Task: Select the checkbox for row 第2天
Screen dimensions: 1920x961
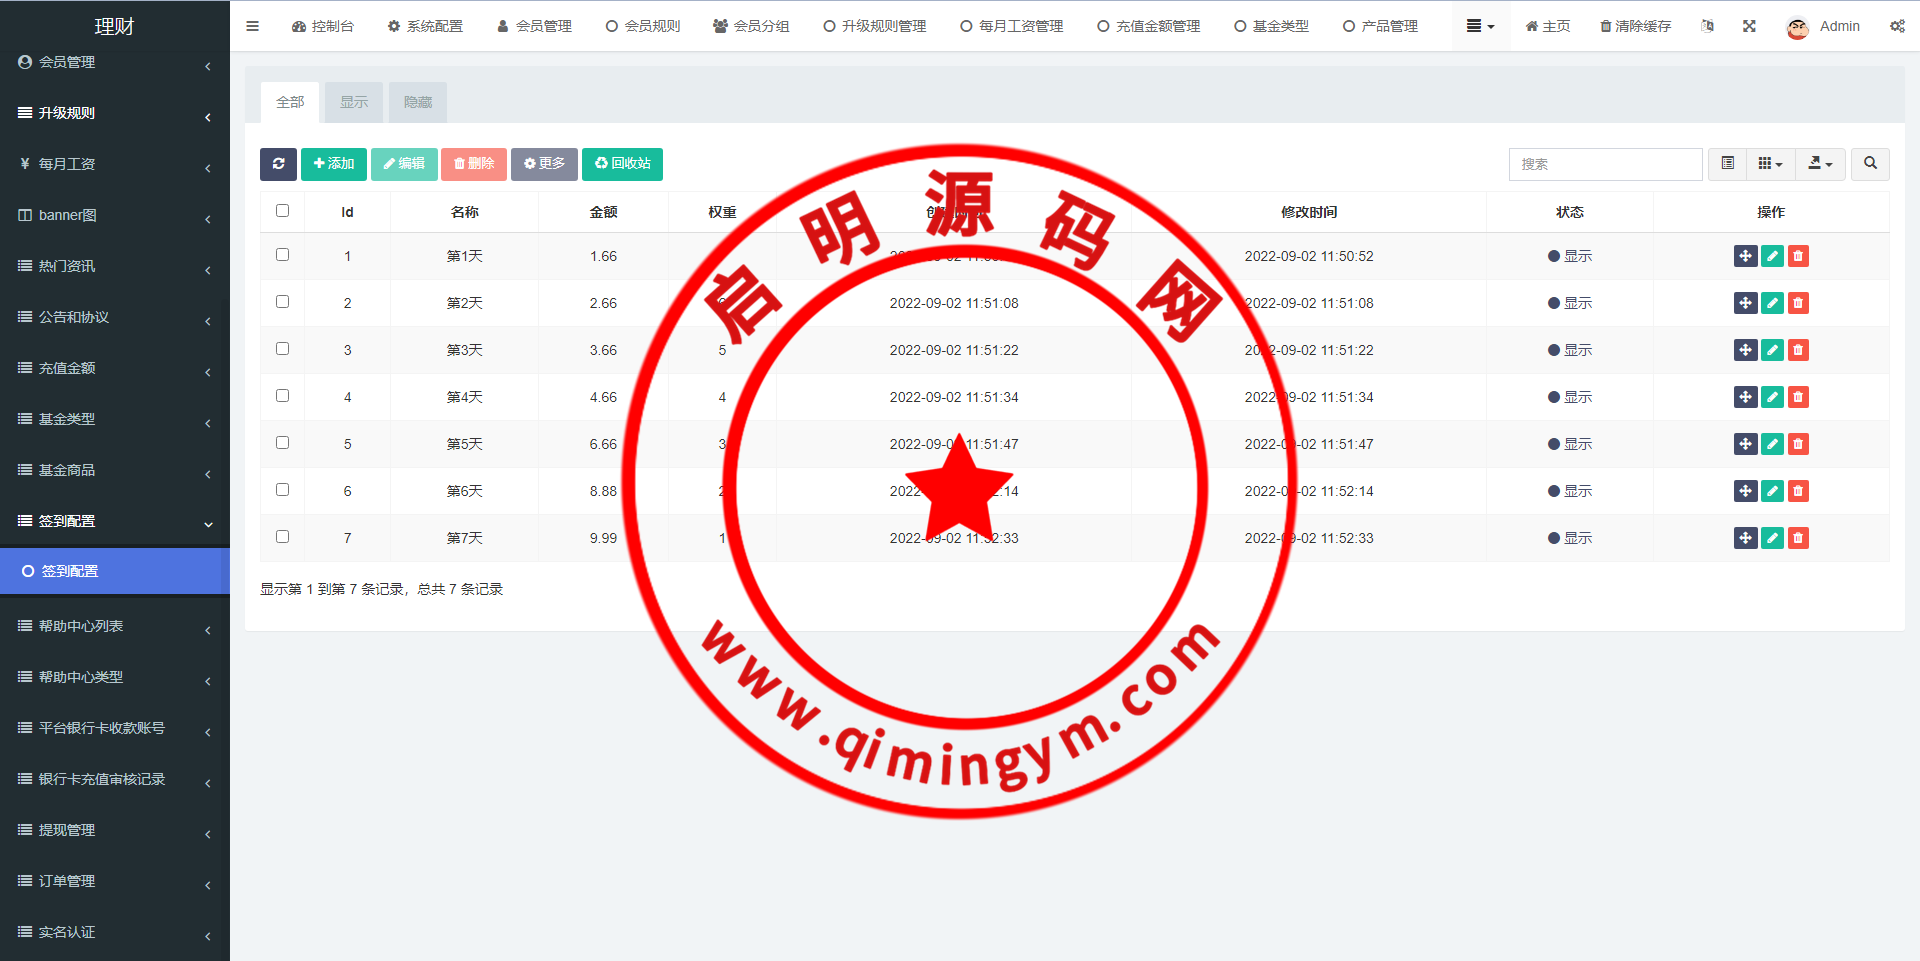Action: pos(282,302)
